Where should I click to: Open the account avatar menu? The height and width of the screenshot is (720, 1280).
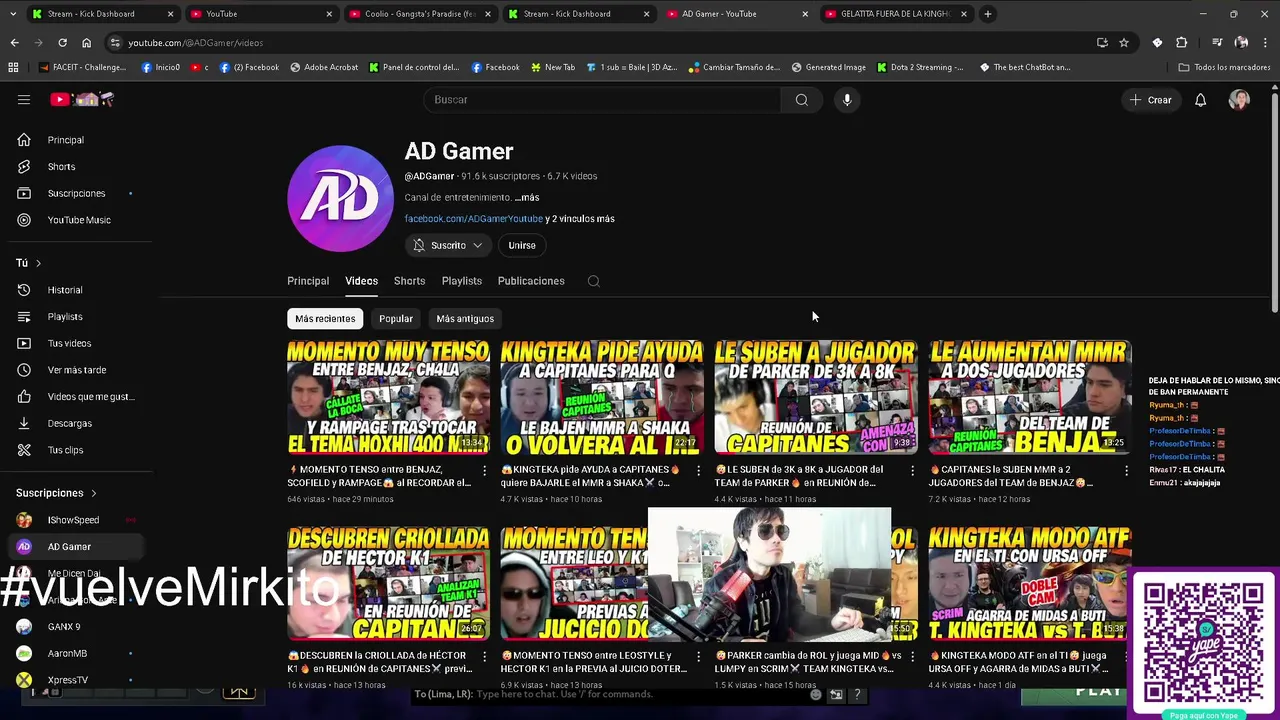(x=1239, y=100)
